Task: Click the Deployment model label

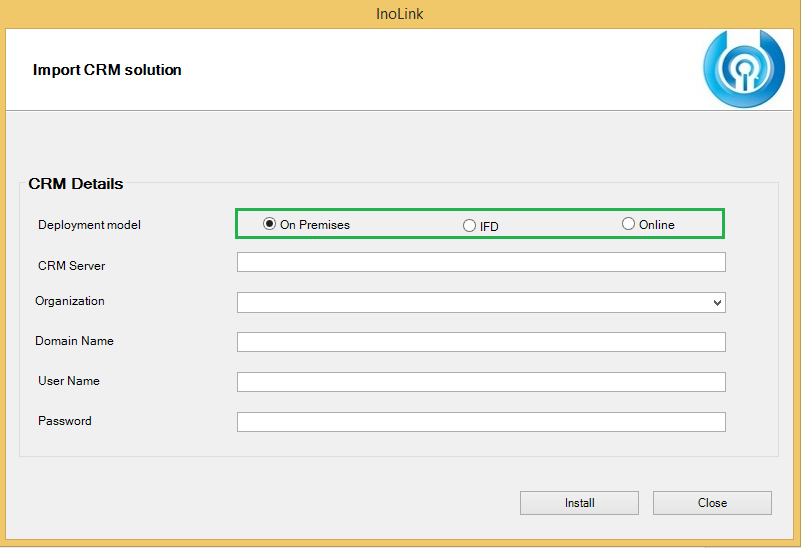Action: point(89,225)
